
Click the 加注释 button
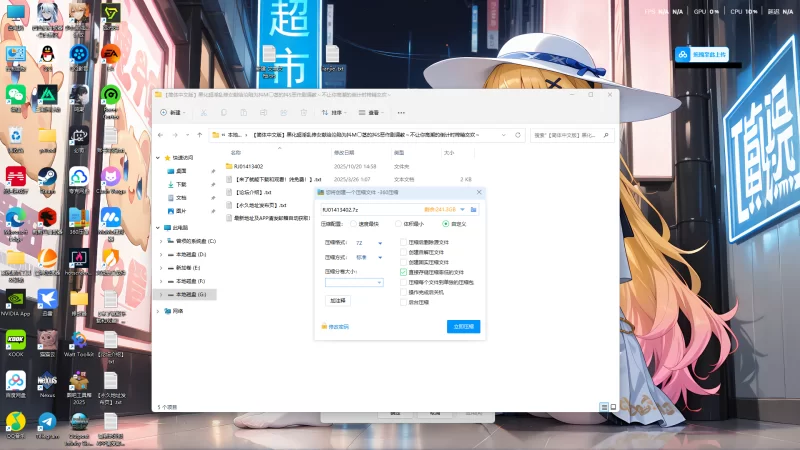tap(338, 300)
